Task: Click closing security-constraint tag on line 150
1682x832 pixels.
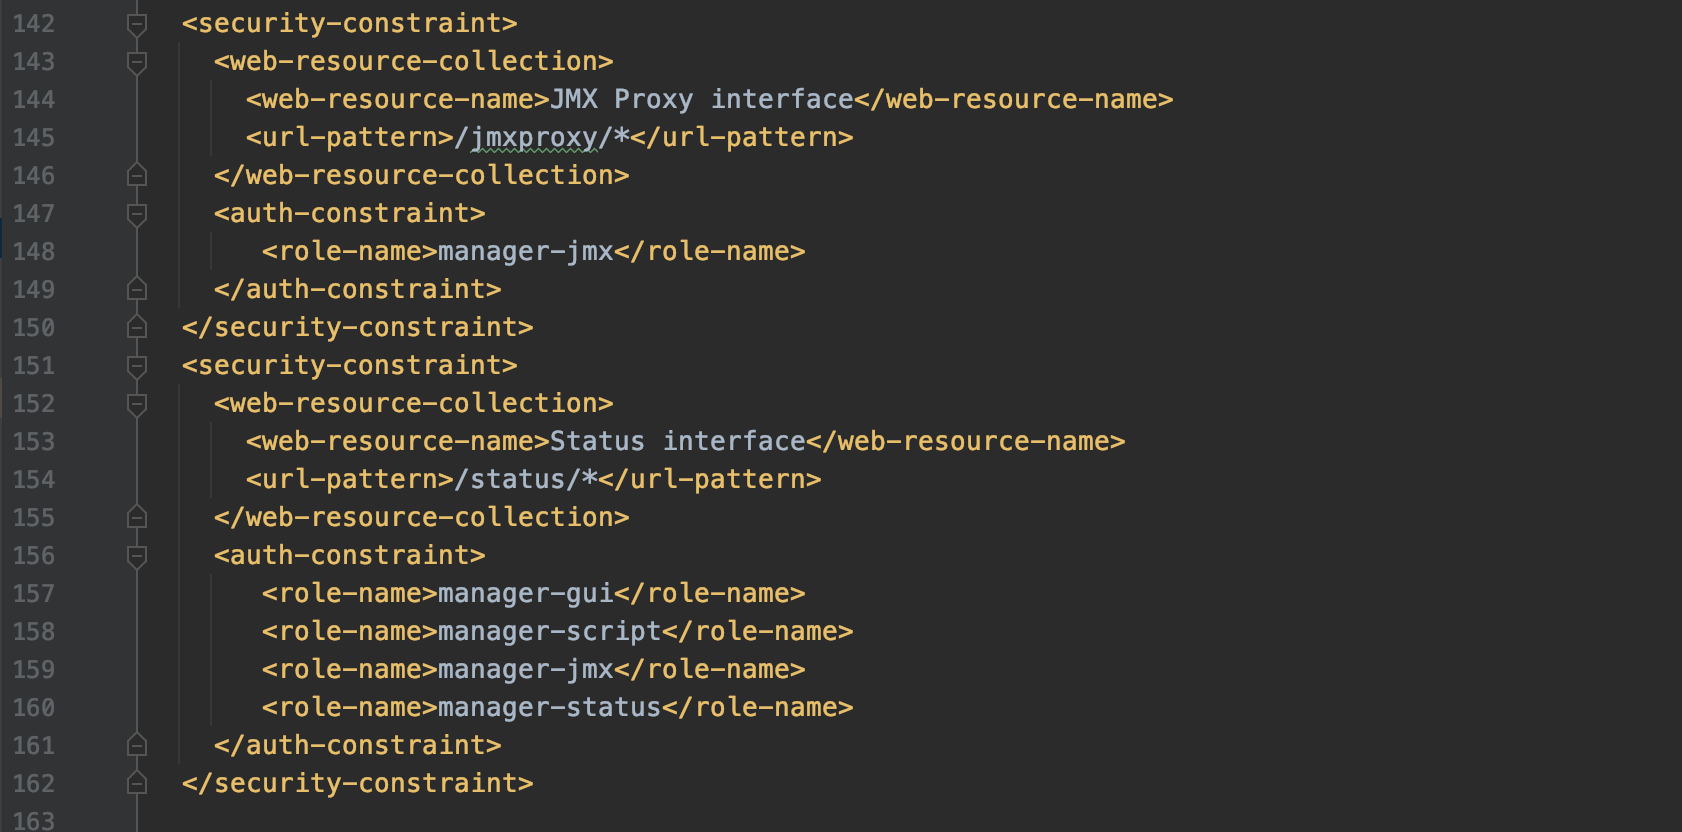Action: pos(358,327)
